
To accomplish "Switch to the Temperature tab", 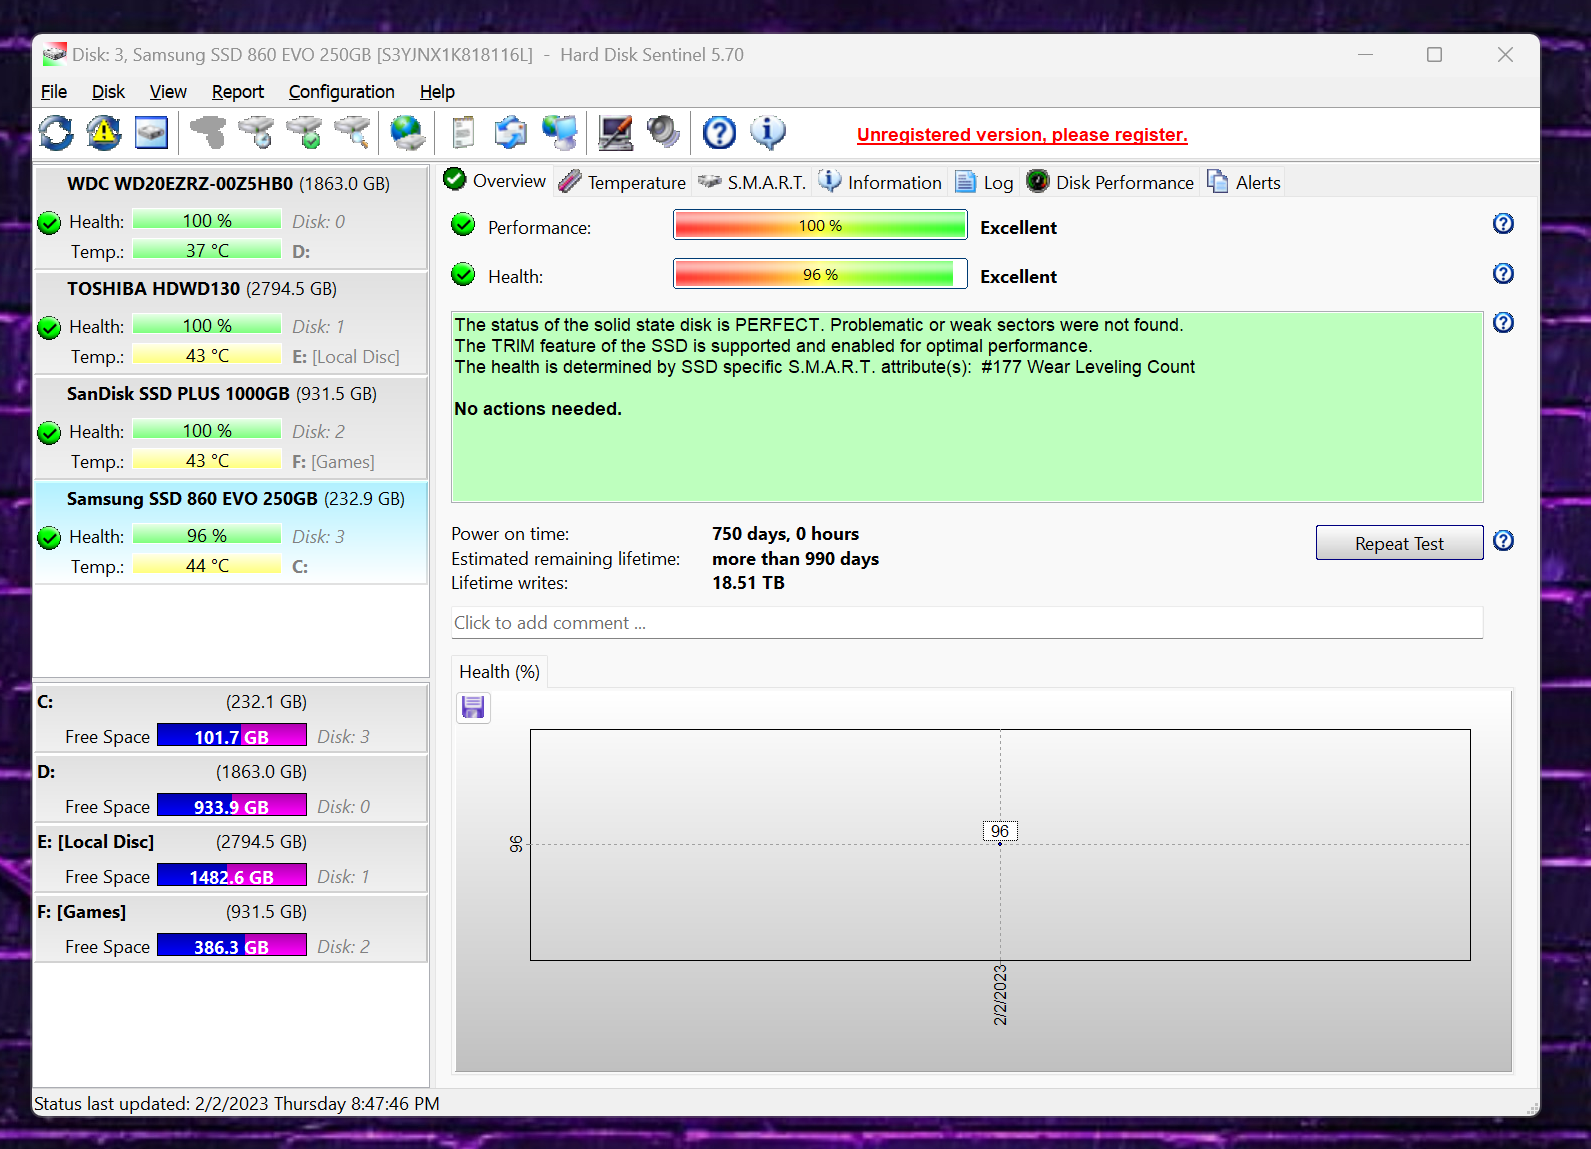I will coord(623,182).
